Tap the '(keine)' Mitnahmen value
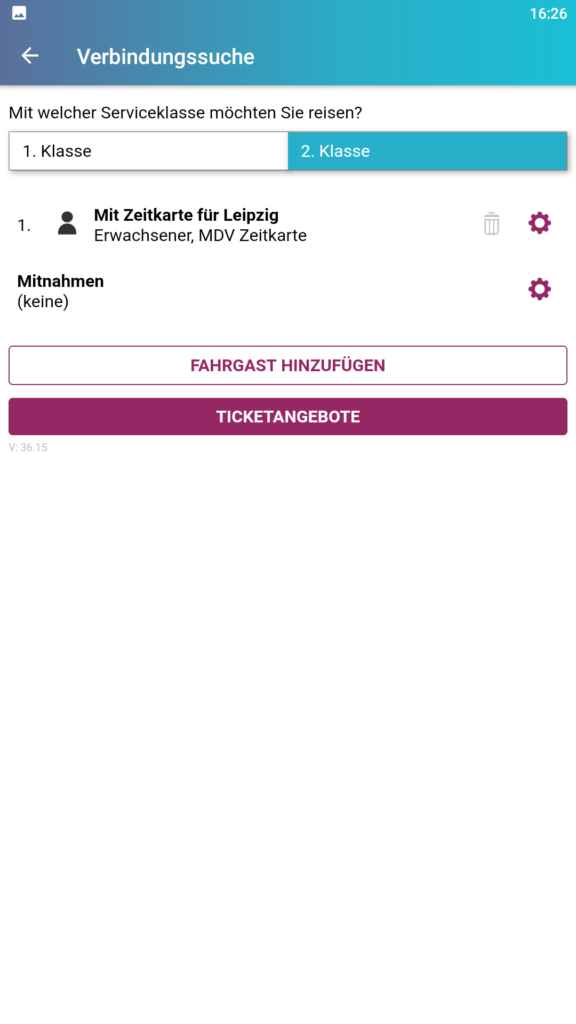Screen dimensions: 576x1024 42,302
